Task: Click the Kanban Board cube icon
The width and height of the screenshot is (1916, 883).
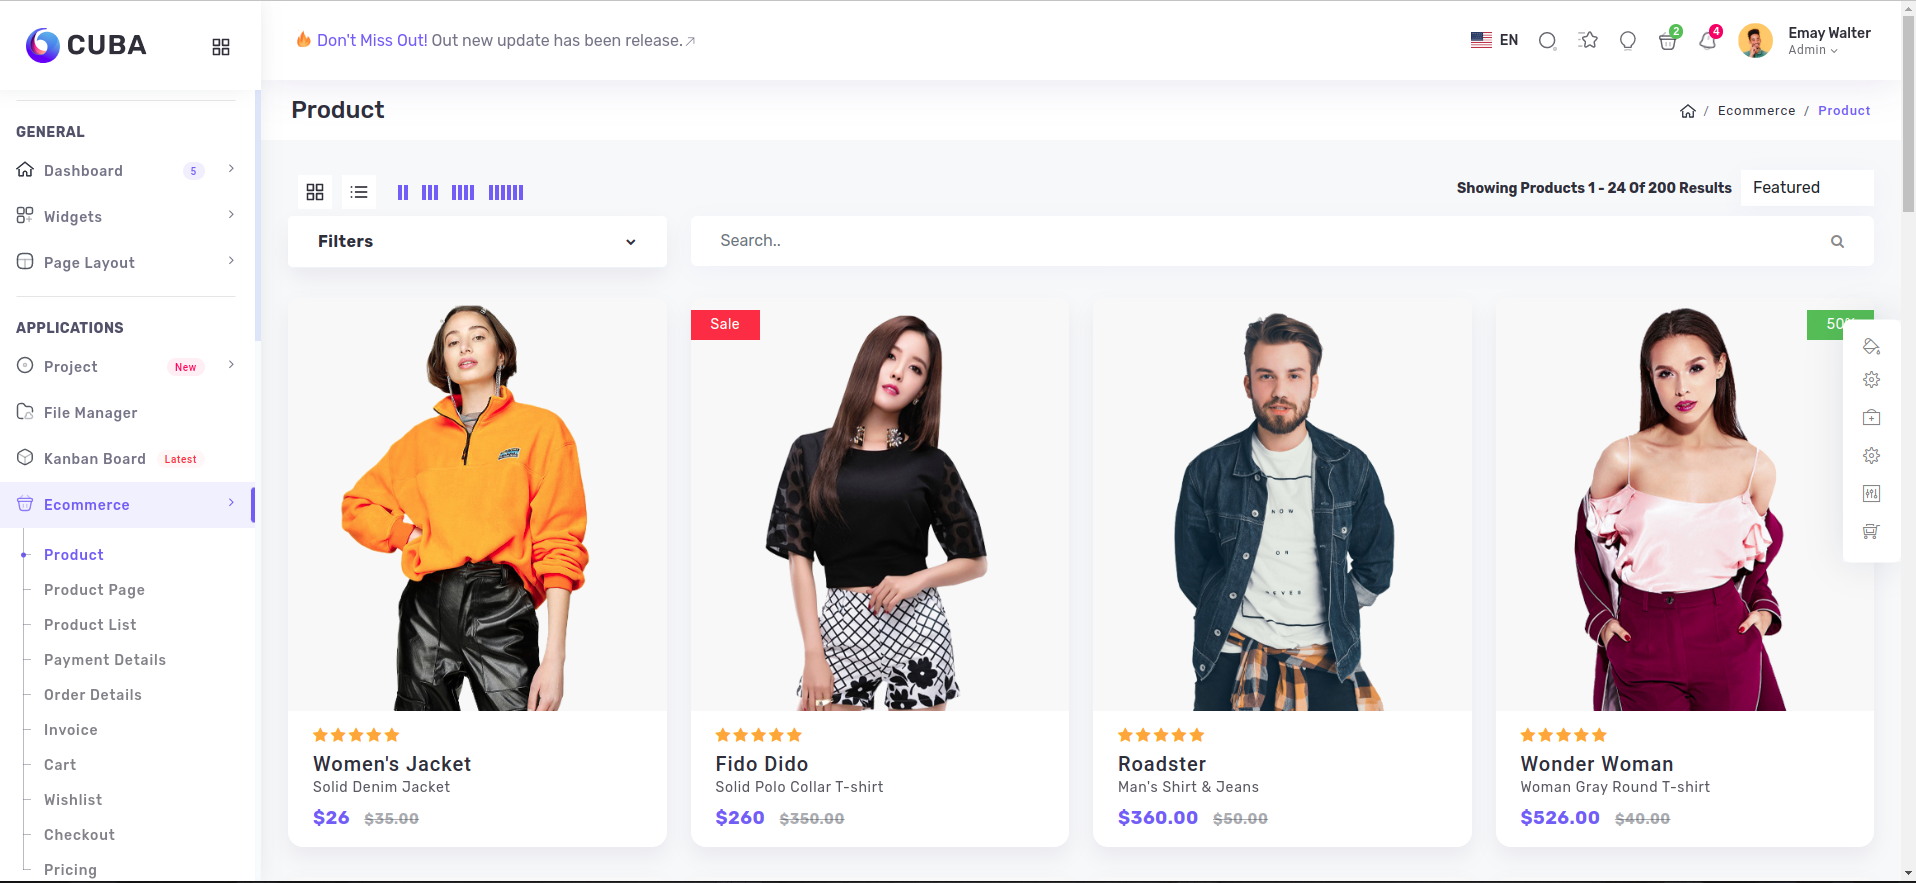Action: (25, 458)
